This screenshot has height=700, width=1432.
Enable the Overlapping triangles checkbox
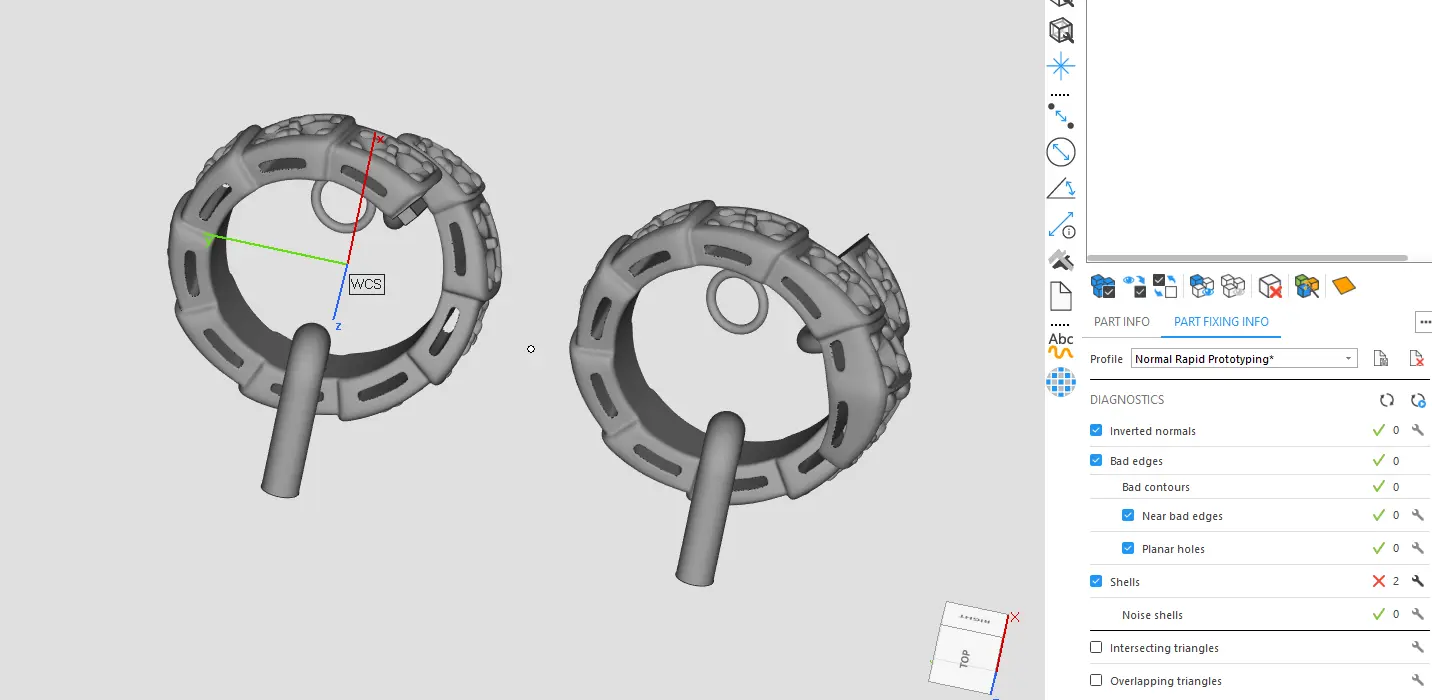pyautogui.click(x=1097, y=681)
